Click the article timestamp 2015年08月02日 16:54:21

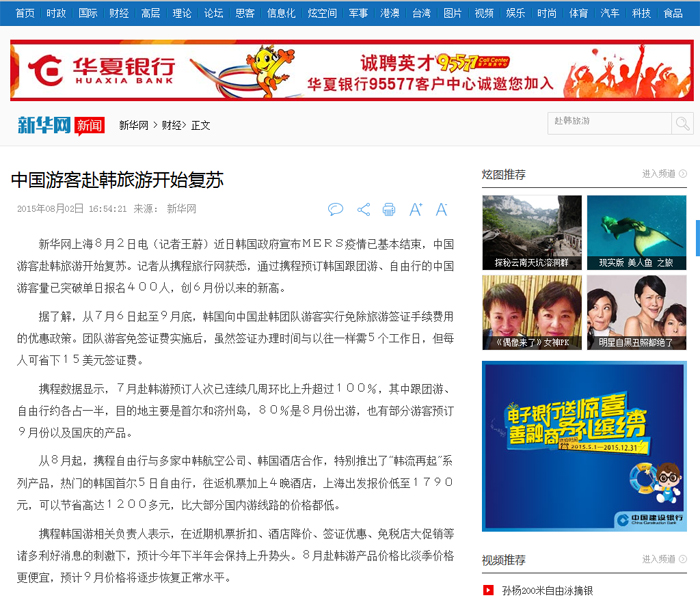point(72,208)
